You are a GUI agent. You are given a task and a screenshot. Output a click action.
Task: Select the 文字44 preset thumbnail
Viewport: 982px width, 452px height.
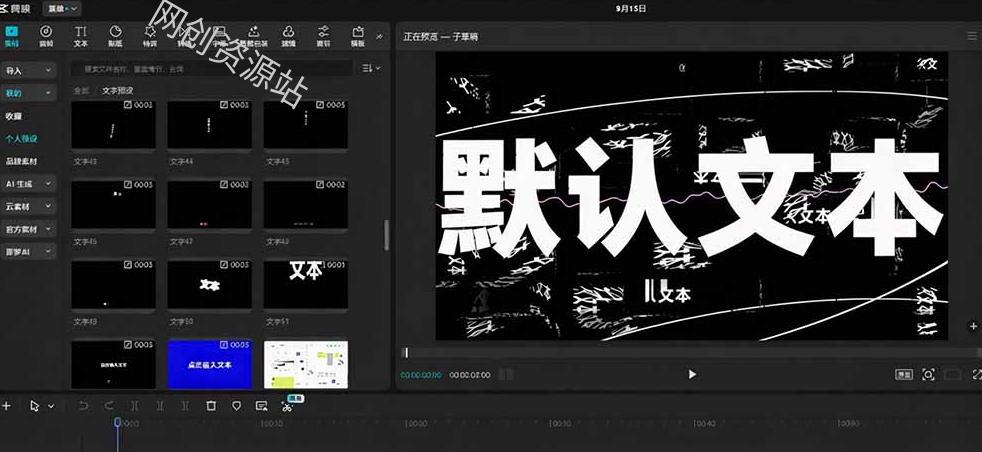click(209, 124)
